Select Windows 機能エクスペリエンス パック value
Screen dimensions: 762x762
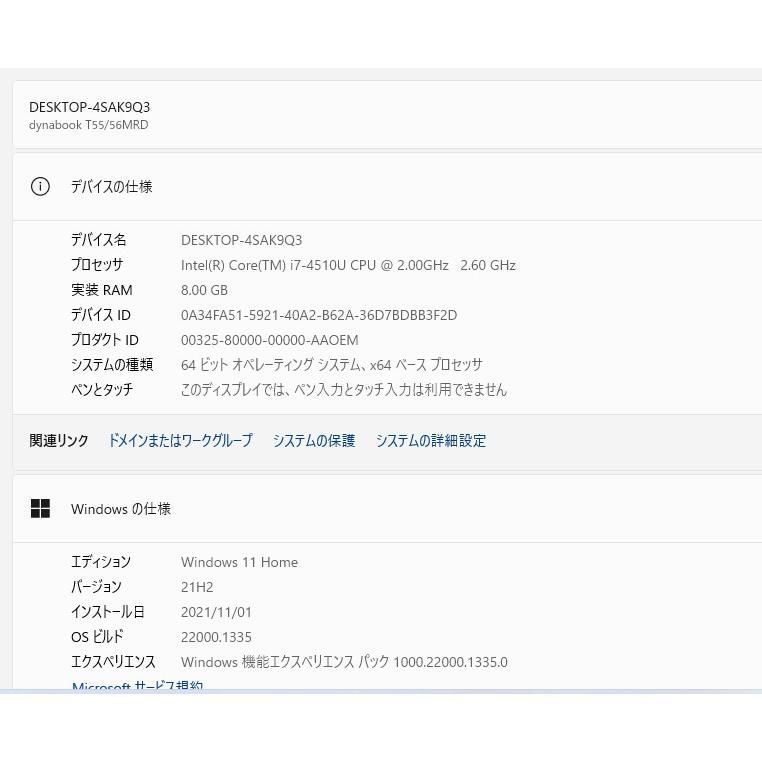(344, 662)
